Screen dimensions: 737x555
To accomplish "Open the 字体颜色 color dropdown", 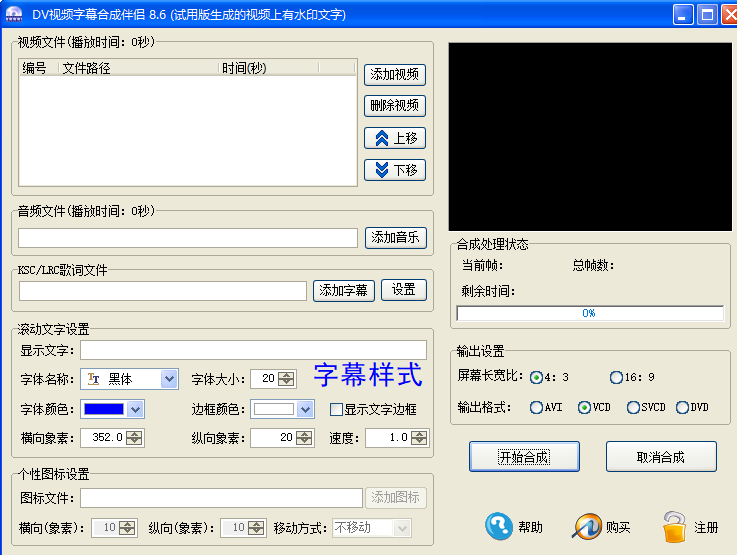I will [136, 409].
